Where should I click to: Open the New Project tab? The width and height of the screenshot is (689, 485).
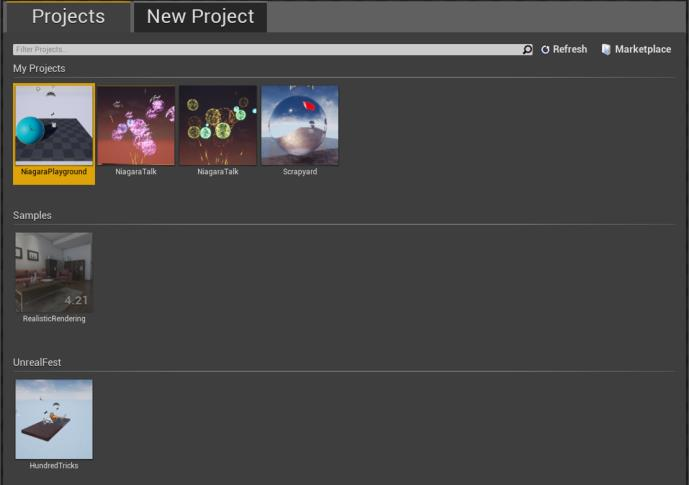[x=200, y=17]
